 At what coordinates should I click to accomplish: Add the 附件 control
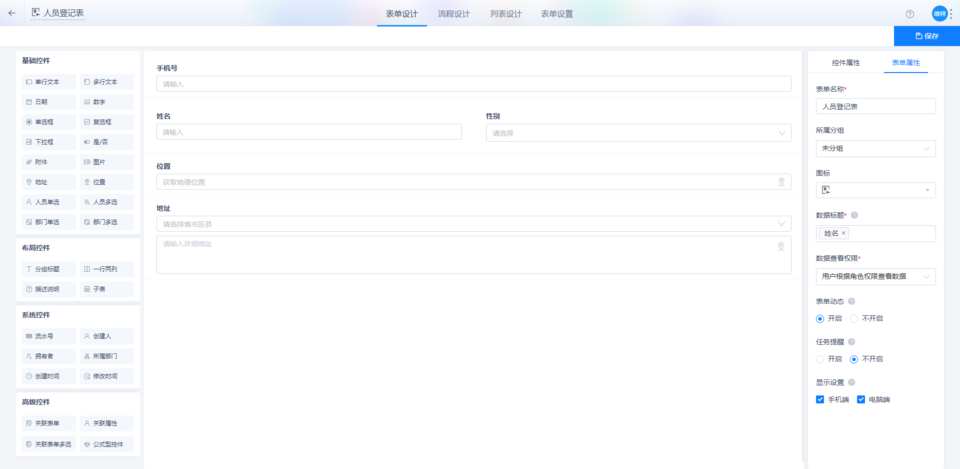pyautogui.click(x=48, y=162)
